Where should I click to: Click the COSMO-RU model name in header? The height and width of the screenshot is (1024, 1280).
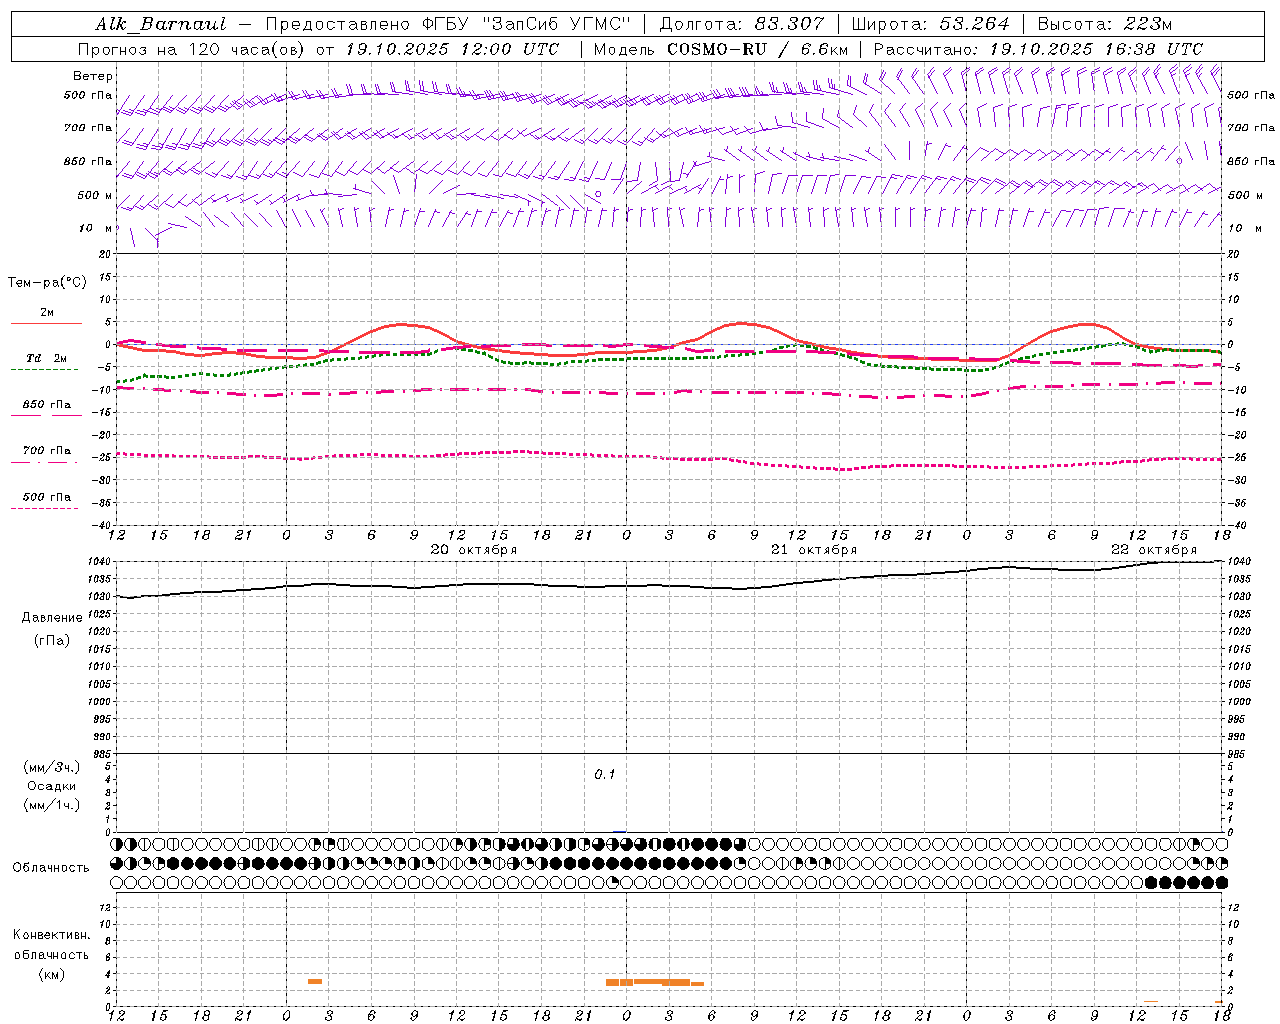pyautogui.click(x=716, y=49)
